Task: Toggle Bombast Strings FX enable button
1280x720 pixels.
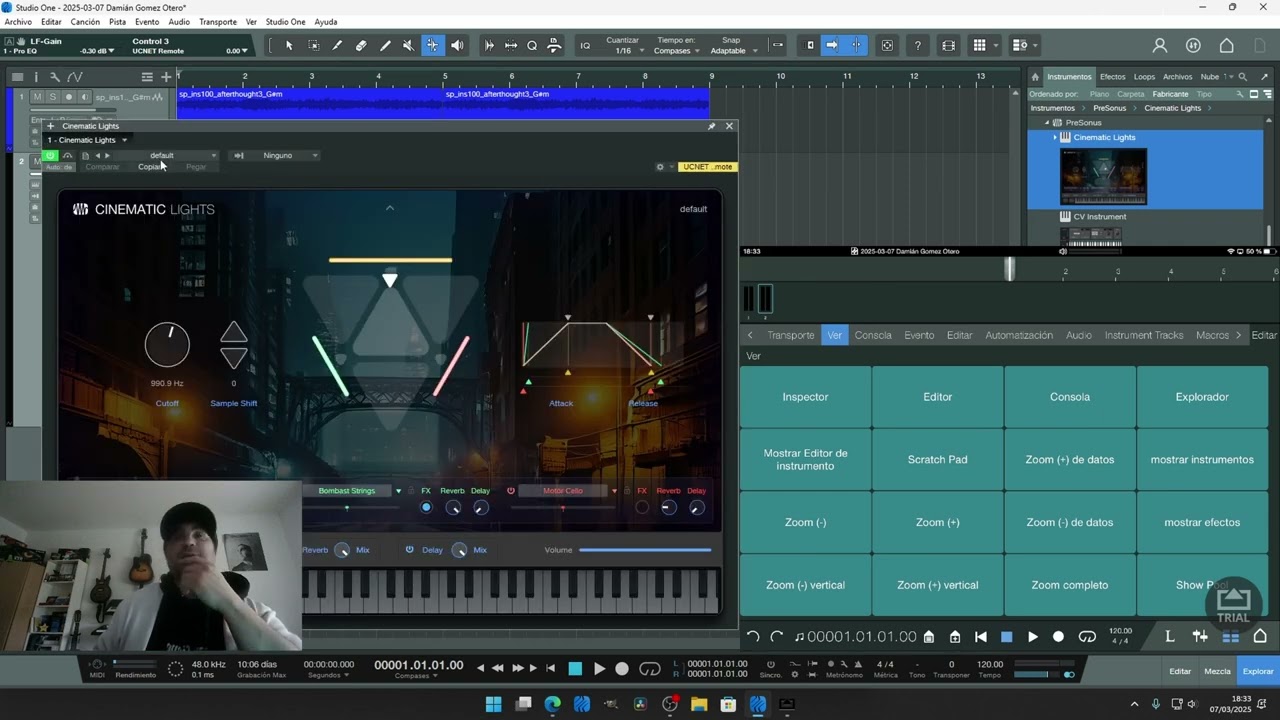Action: [x=426, y=508]
